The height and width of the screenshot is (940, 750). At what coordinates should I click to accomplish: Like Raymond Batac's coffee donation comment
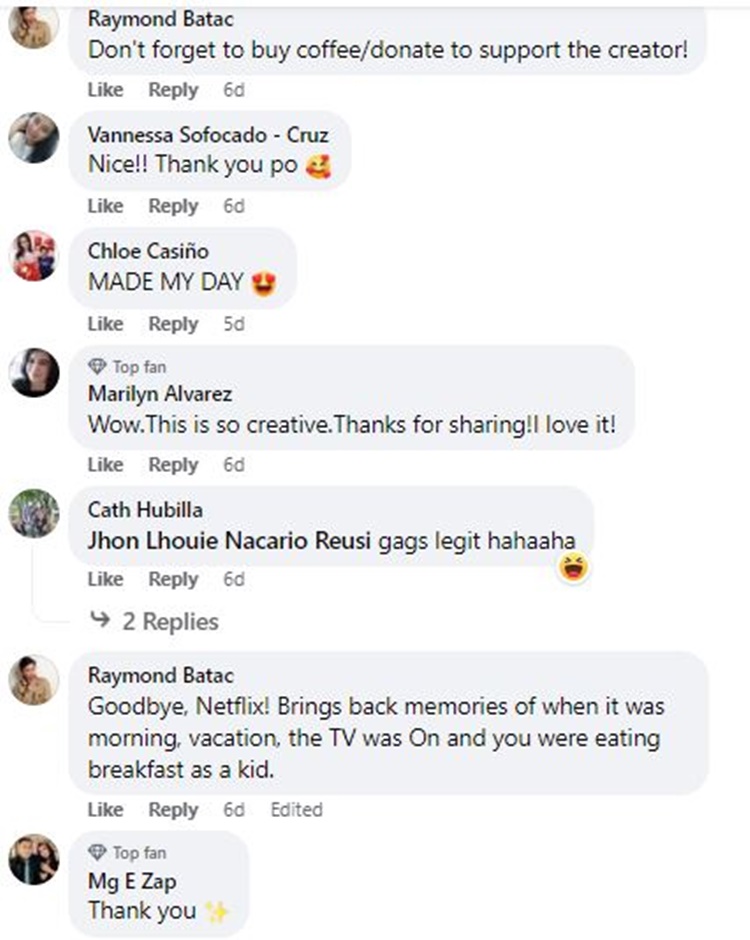pyautogui.click(x=105, y=90)
